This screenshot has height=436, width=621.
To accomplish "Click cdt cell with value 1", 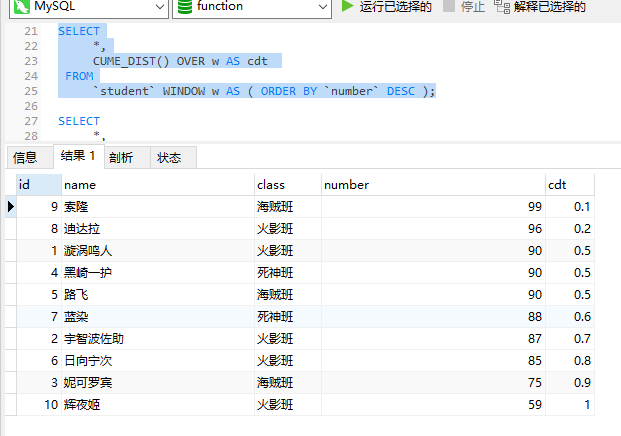I will [570, 405].
